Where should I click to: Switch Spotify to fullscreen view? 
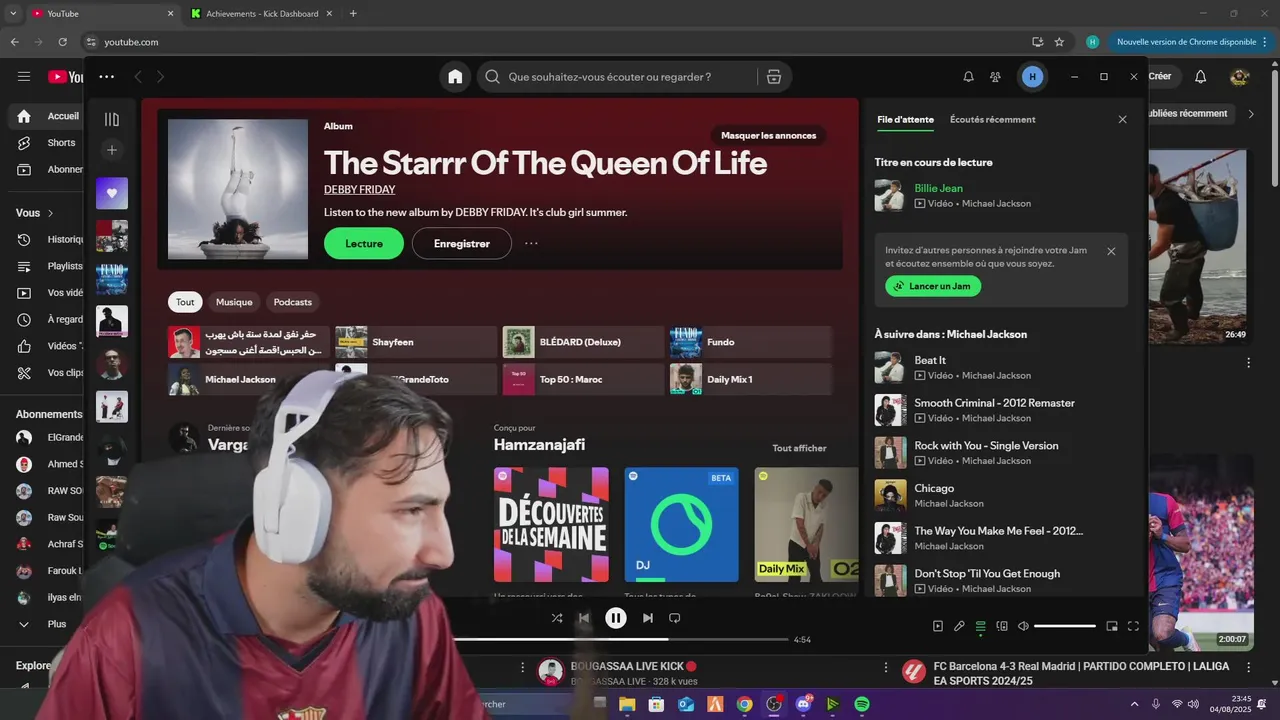pos(1133,626)
